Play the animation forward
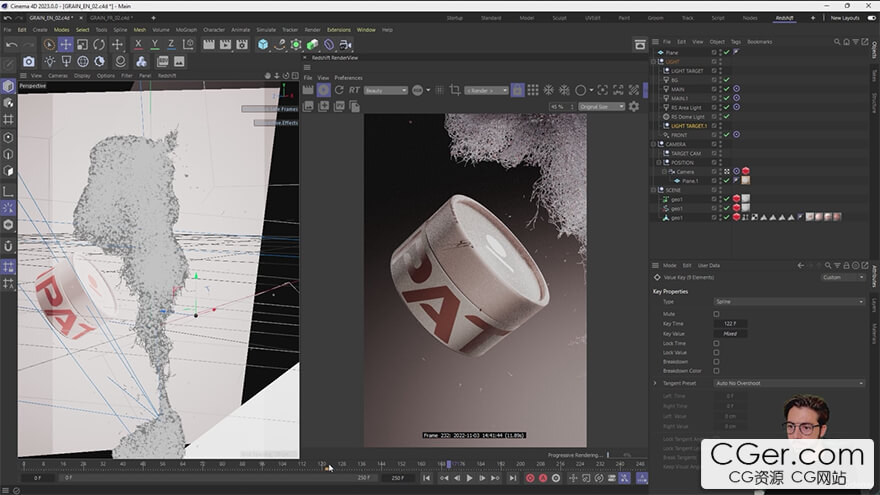 [x=470, y=478]
